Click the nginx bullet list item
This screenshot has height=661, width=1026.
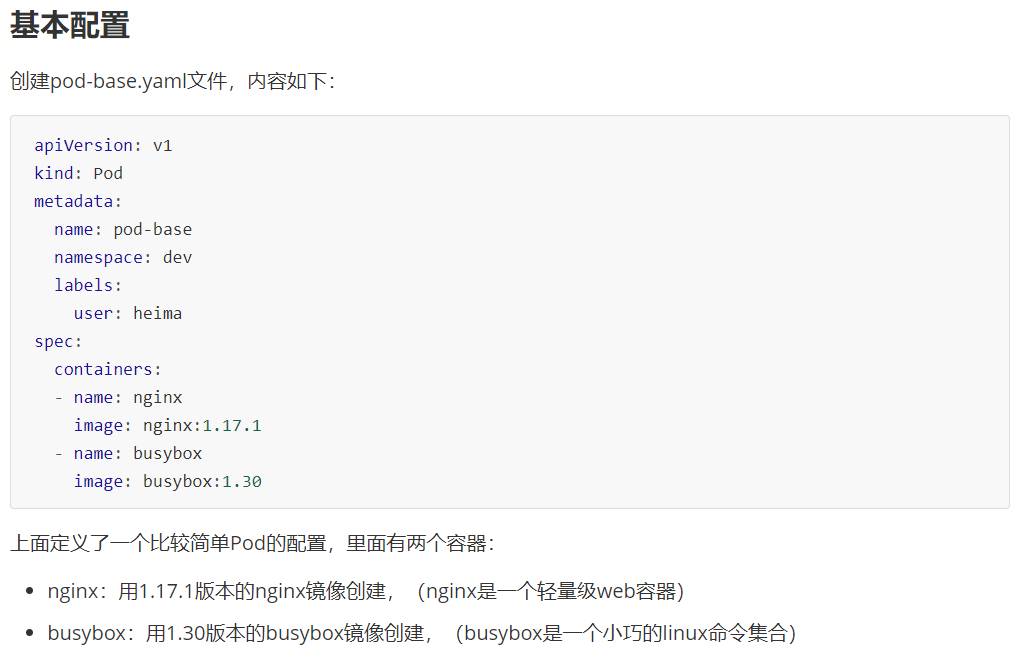pyautogui.click(x=366, y=592)
